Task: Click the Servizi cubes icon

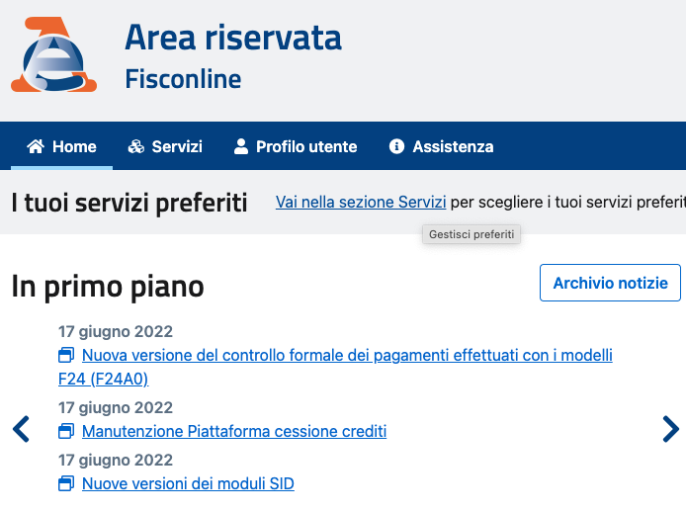Action: (137, 147)
